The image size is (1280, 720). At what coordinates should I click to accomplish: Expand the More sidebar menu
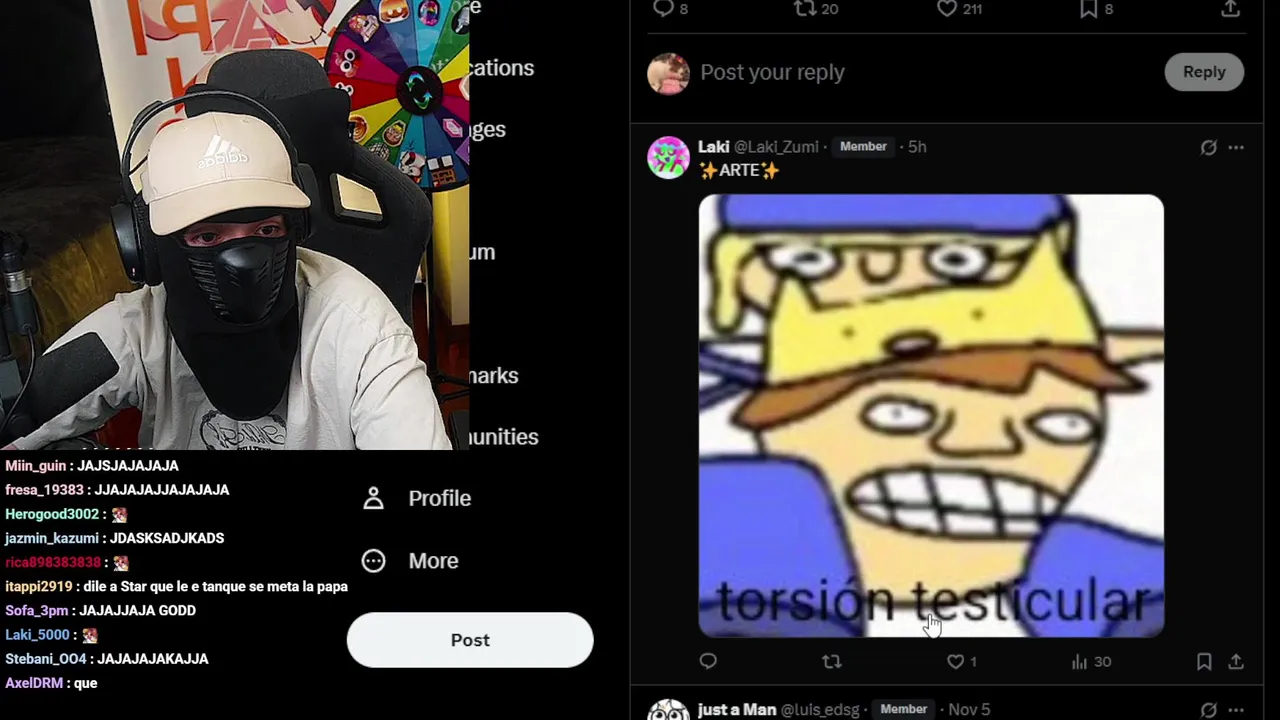[410, 561]
